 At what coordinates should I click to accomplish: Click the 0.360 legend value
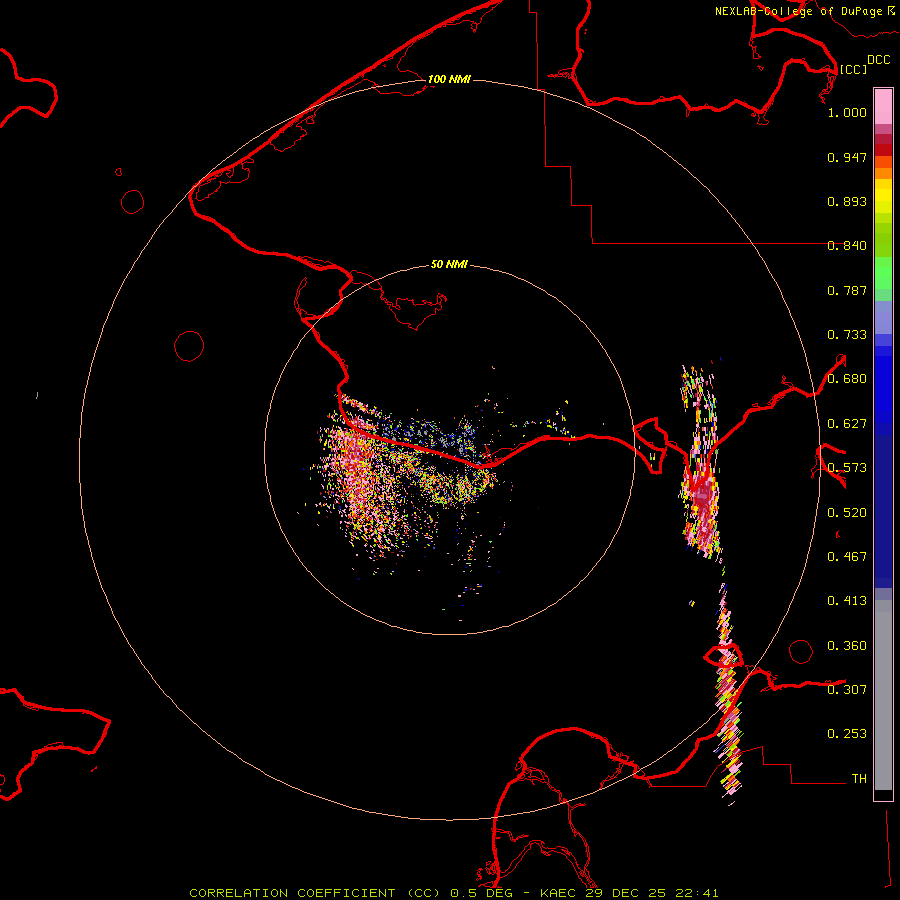coord(847,646)
